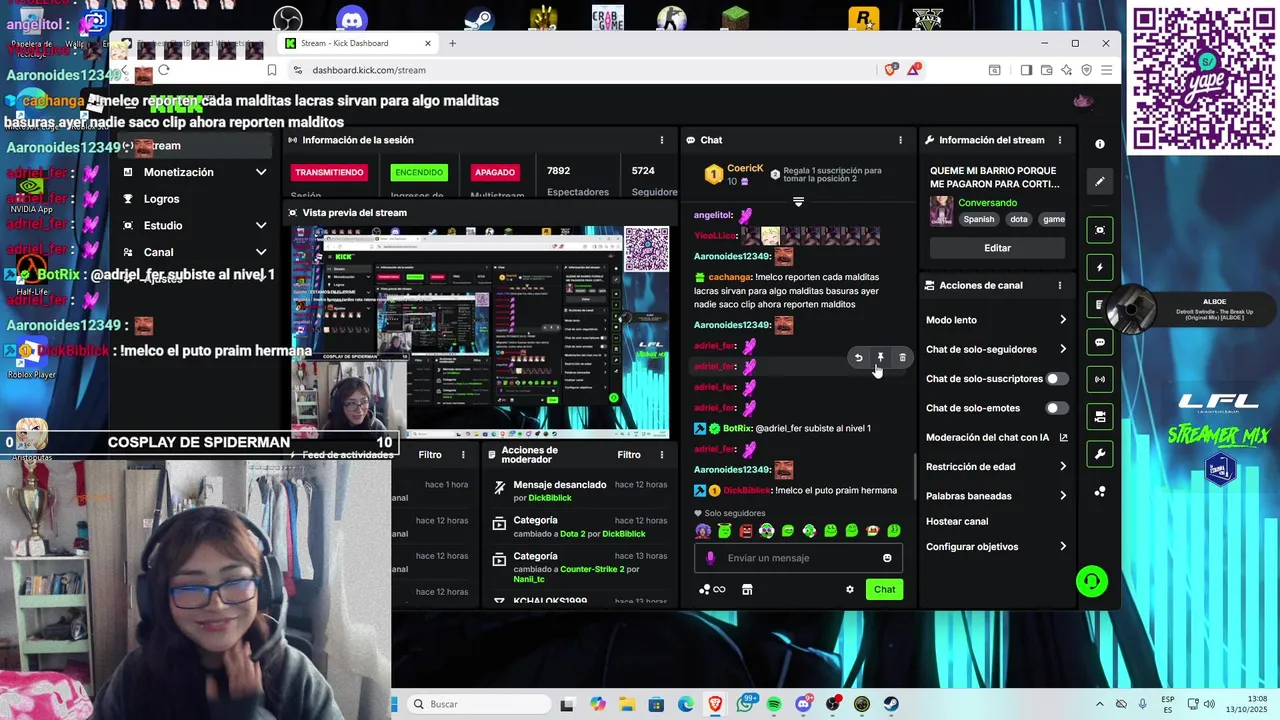The height and width of the screenshot is (720, 1280).
Task: Open Restricción de edad settings arrow
Action: pos(1063,466)
